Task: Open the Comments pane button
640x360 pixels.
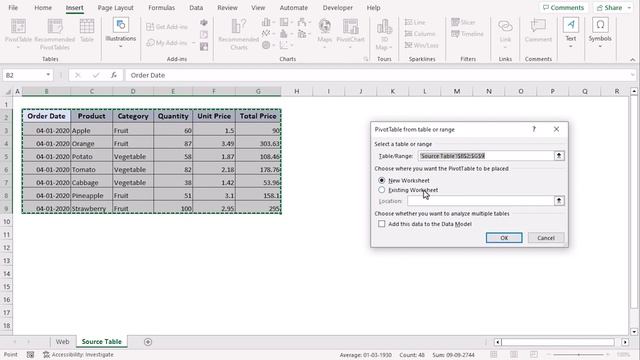Action: tap(563, 8)
